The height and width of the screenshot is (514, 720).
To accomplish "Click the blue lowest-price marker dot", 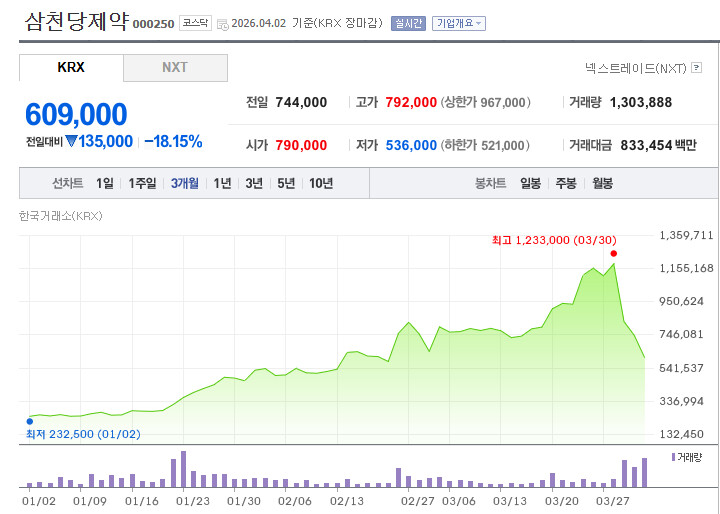I will [x=30, y=421].
